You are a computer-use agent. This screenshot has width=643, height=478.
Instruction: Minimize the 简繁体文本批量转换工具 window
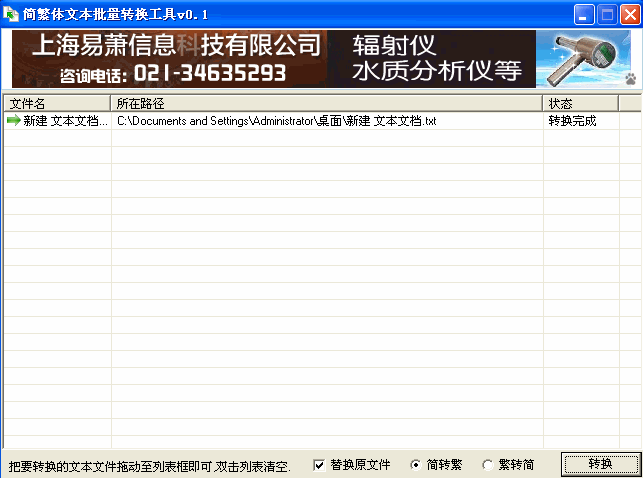[584, 15]
